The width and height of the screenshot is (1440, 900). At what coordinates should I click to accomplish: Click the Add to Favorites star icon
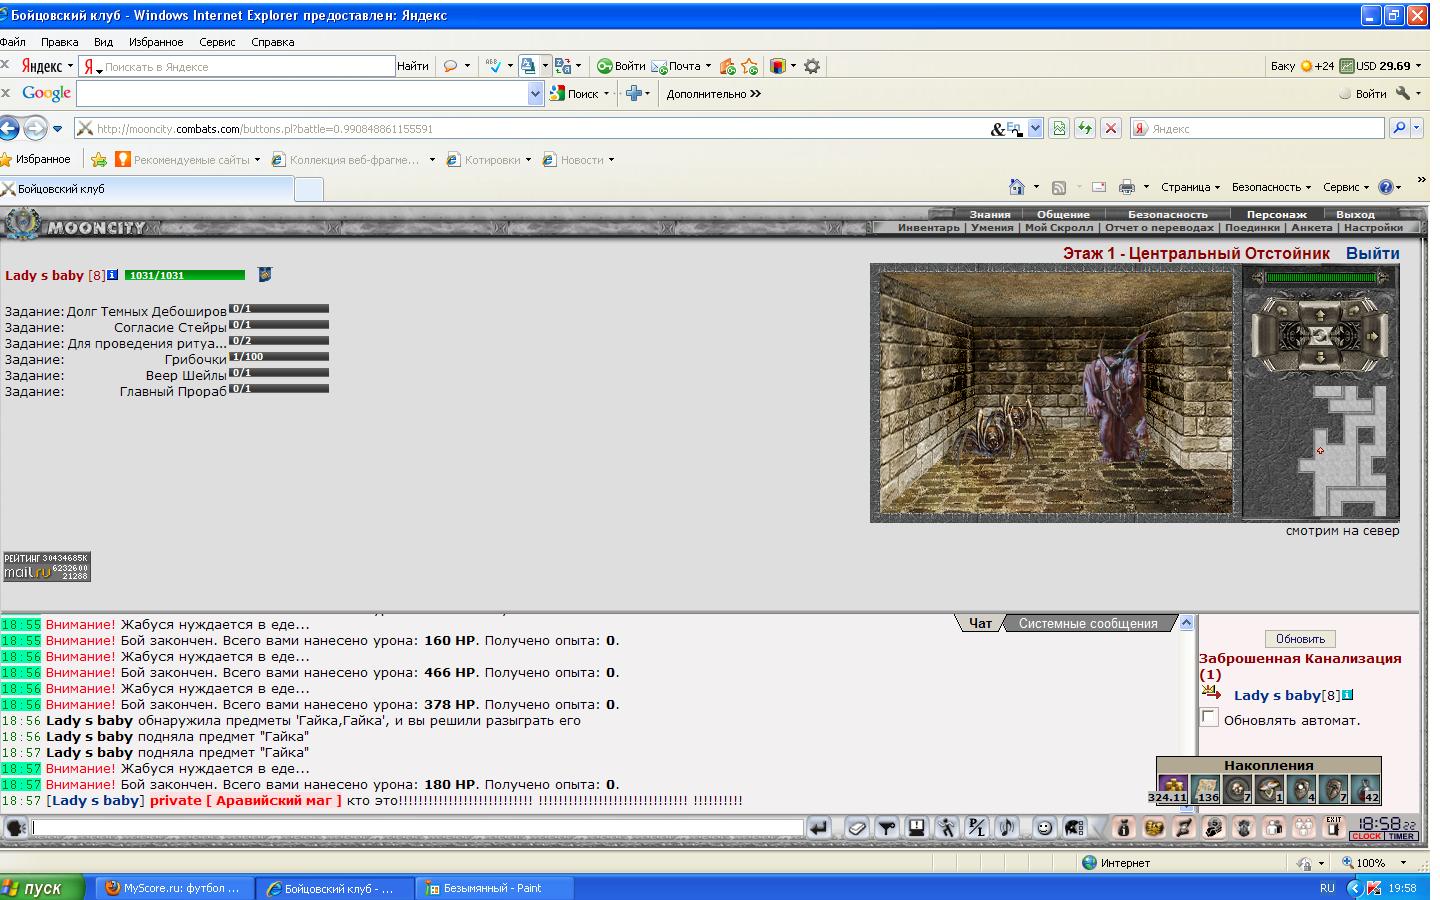pos(98,159)
